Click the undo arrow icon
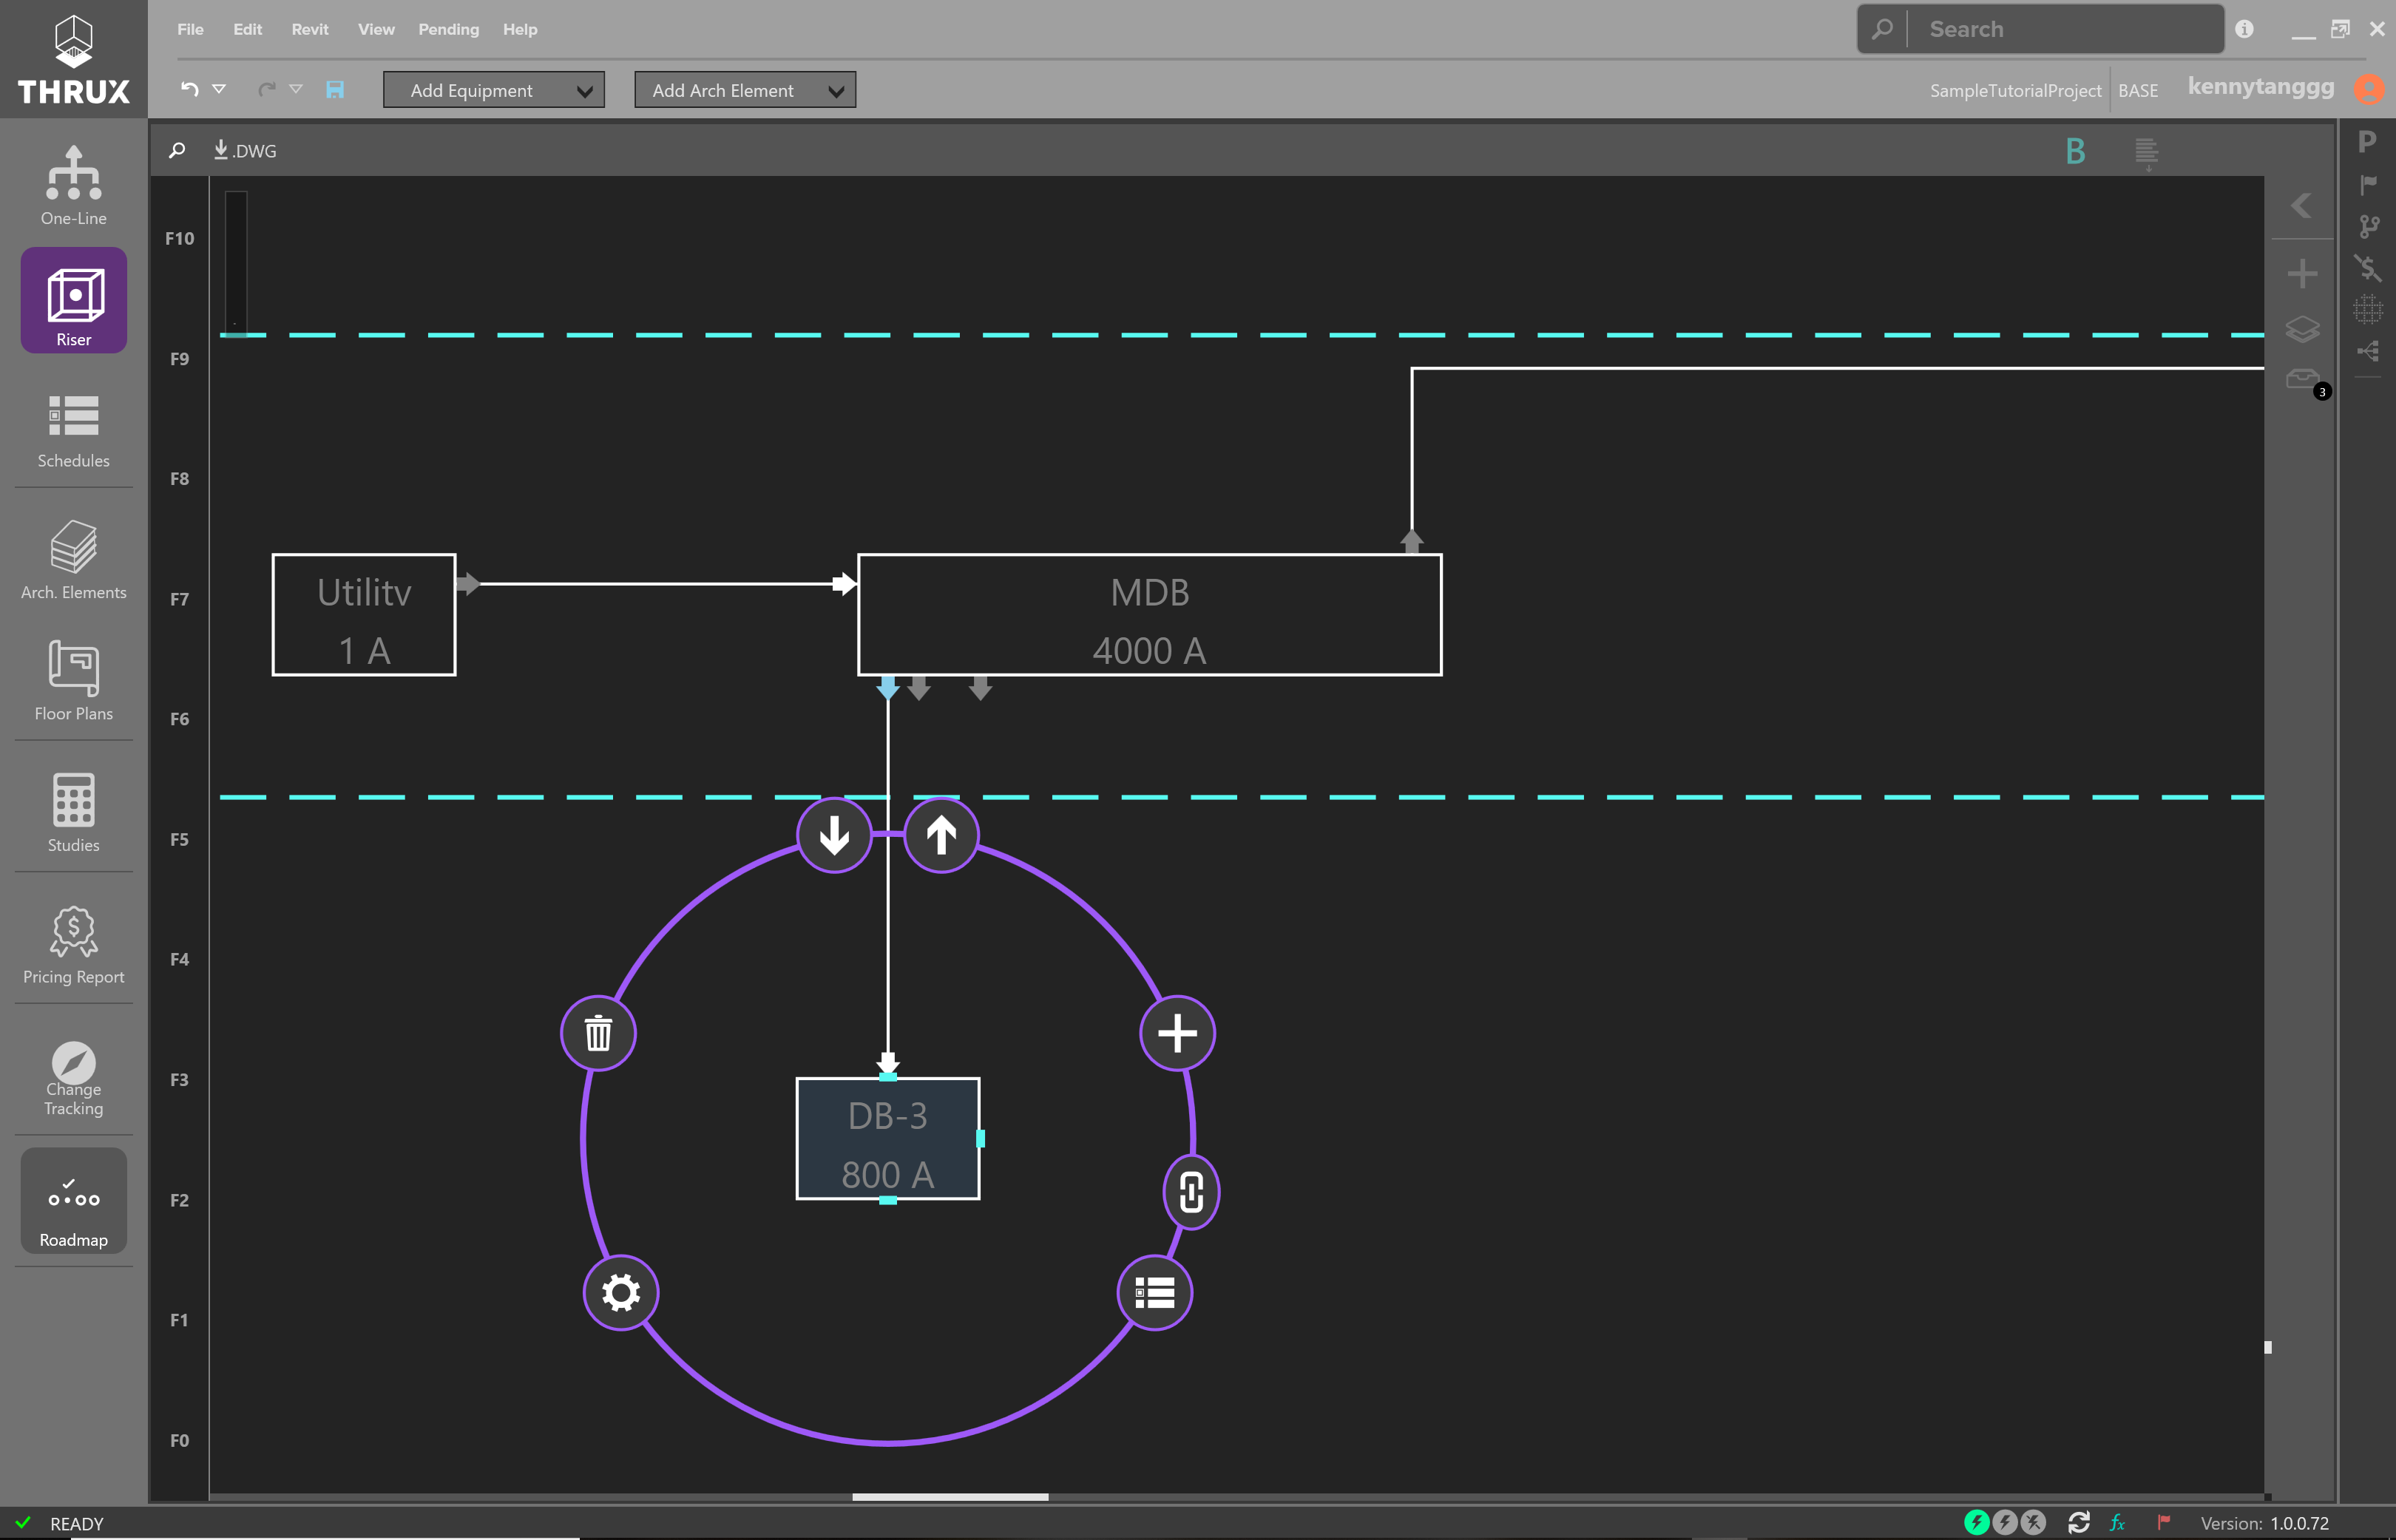Screen dimensions: 2396x1540 click(x=189, y=89)
